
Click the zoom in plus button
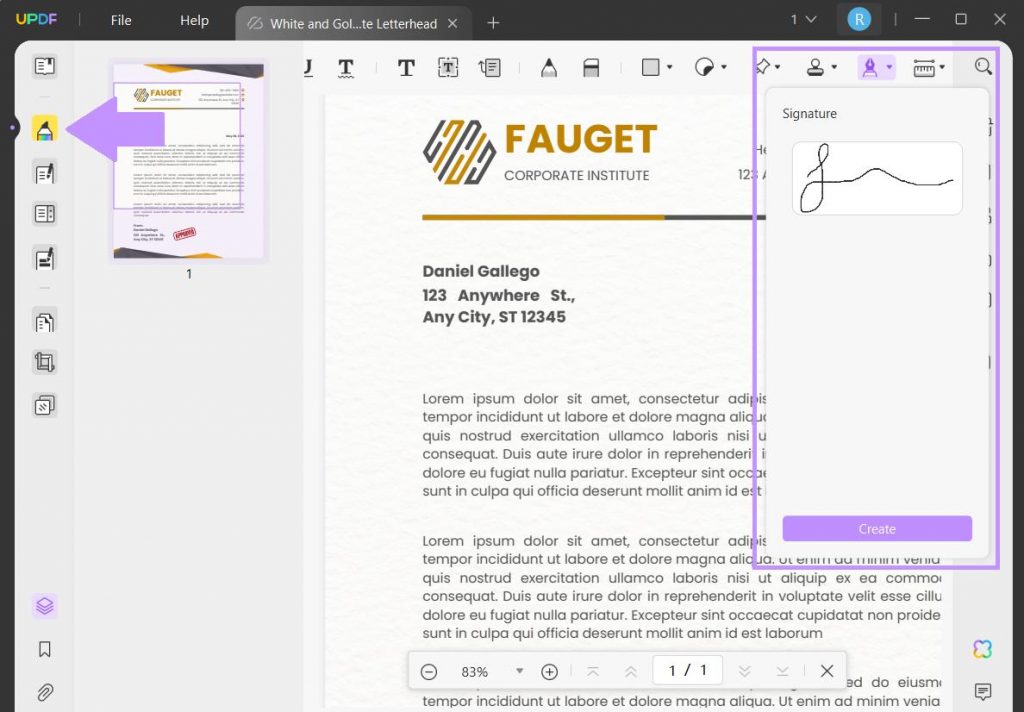(x=549, y=670)
